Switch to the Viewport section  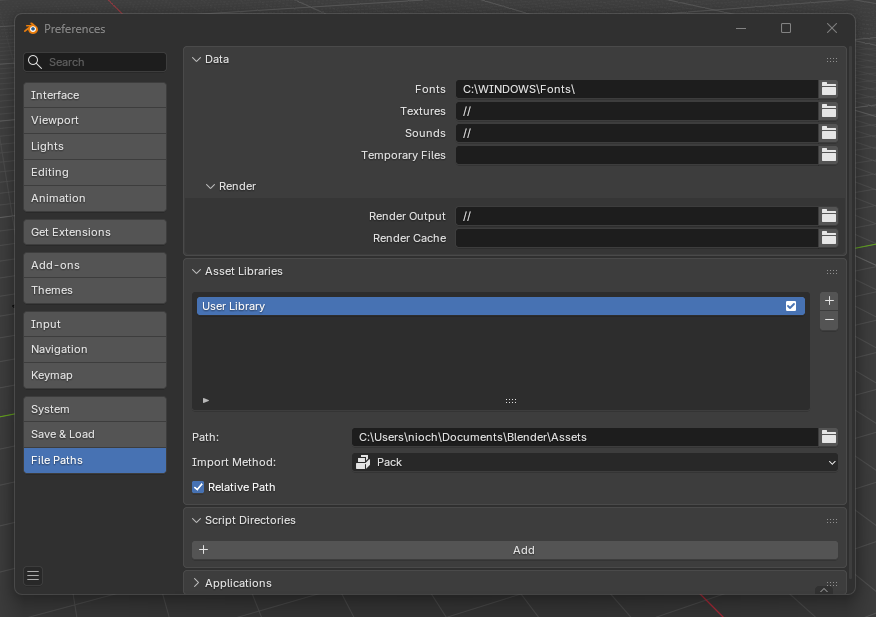pos(95,120)
